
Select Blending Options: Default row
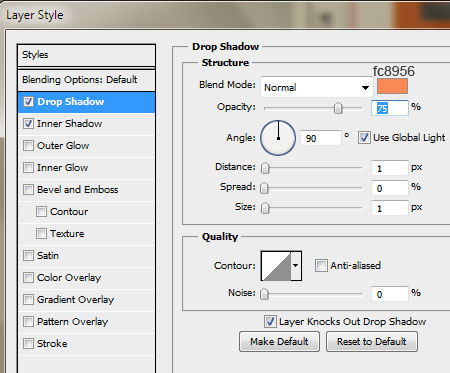click(x=86, y=80)
